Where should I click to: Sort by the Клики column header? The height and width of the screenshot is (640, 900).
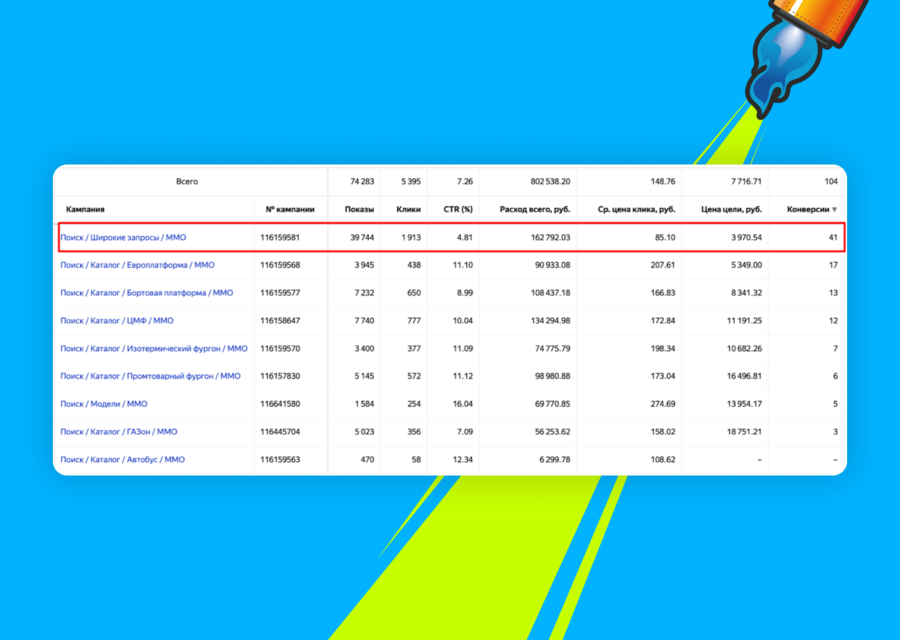[409, 210]
